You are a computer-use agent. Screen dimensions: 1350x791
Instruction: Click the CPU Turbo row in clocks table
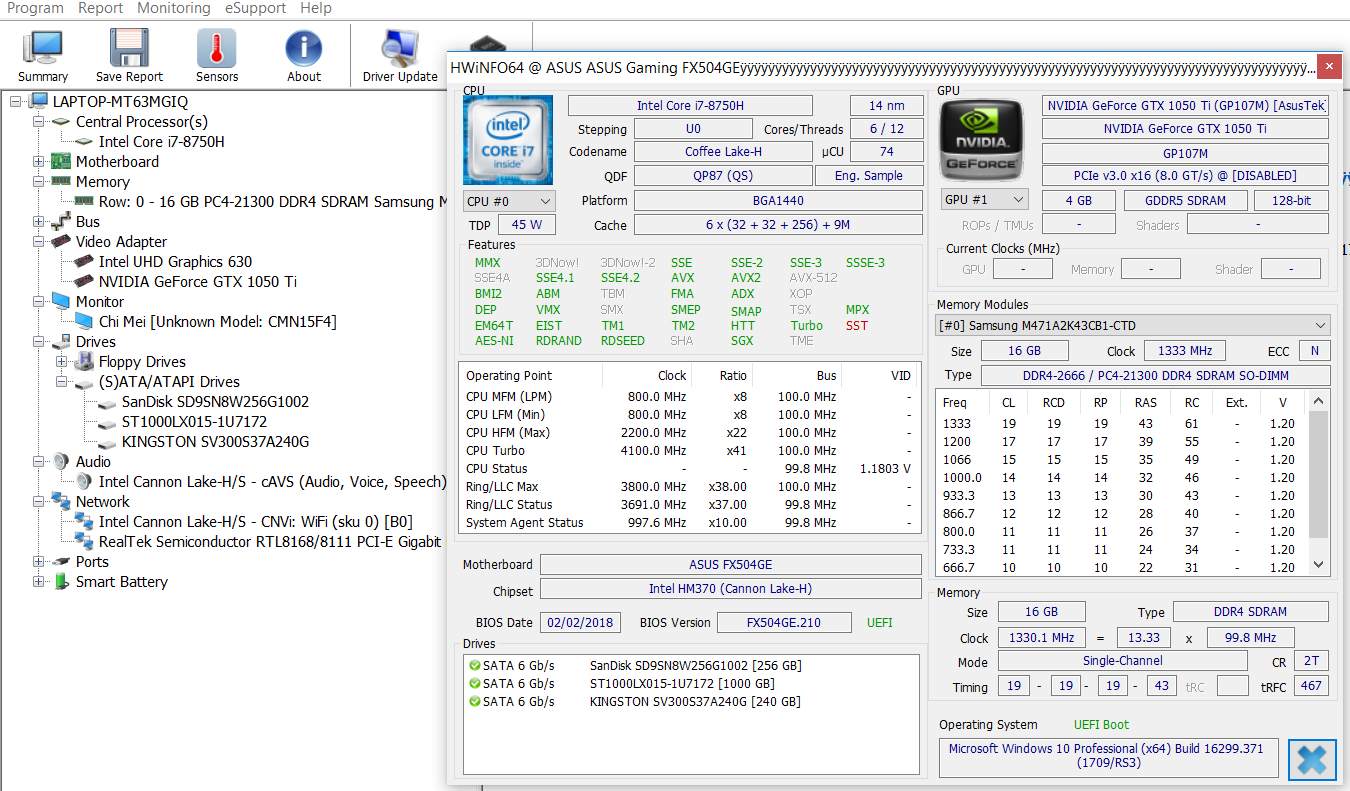tap(689, 450)
